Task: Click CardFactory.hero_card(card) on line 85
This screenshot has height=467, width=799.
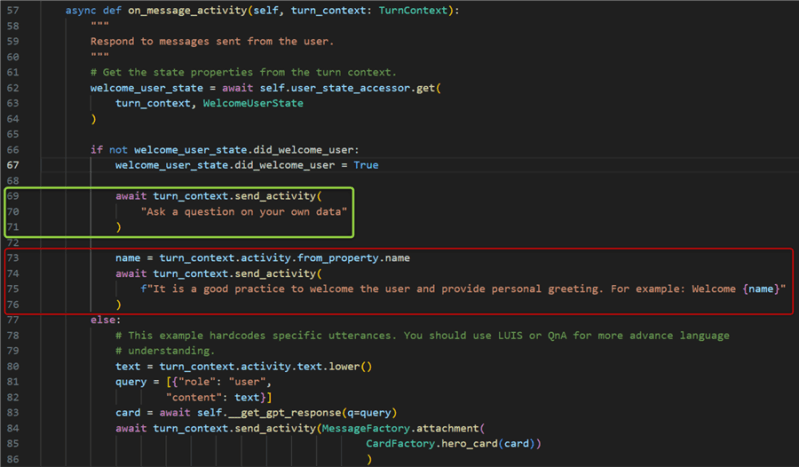Action: point(450,444)
